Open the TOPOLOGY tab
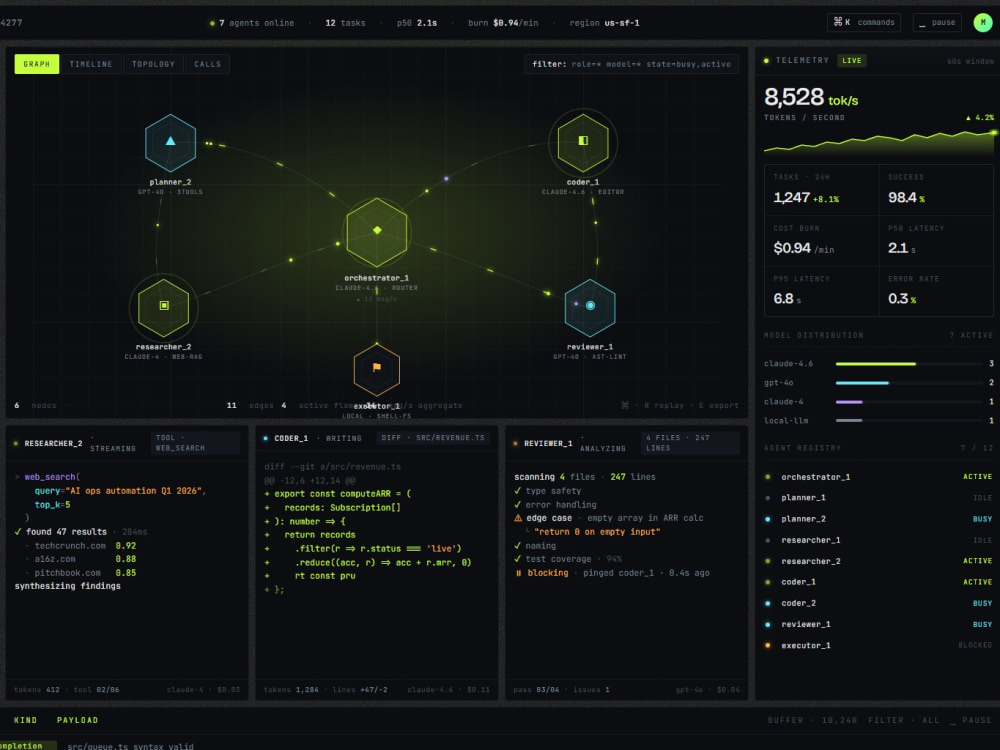 tap(153, 64)
